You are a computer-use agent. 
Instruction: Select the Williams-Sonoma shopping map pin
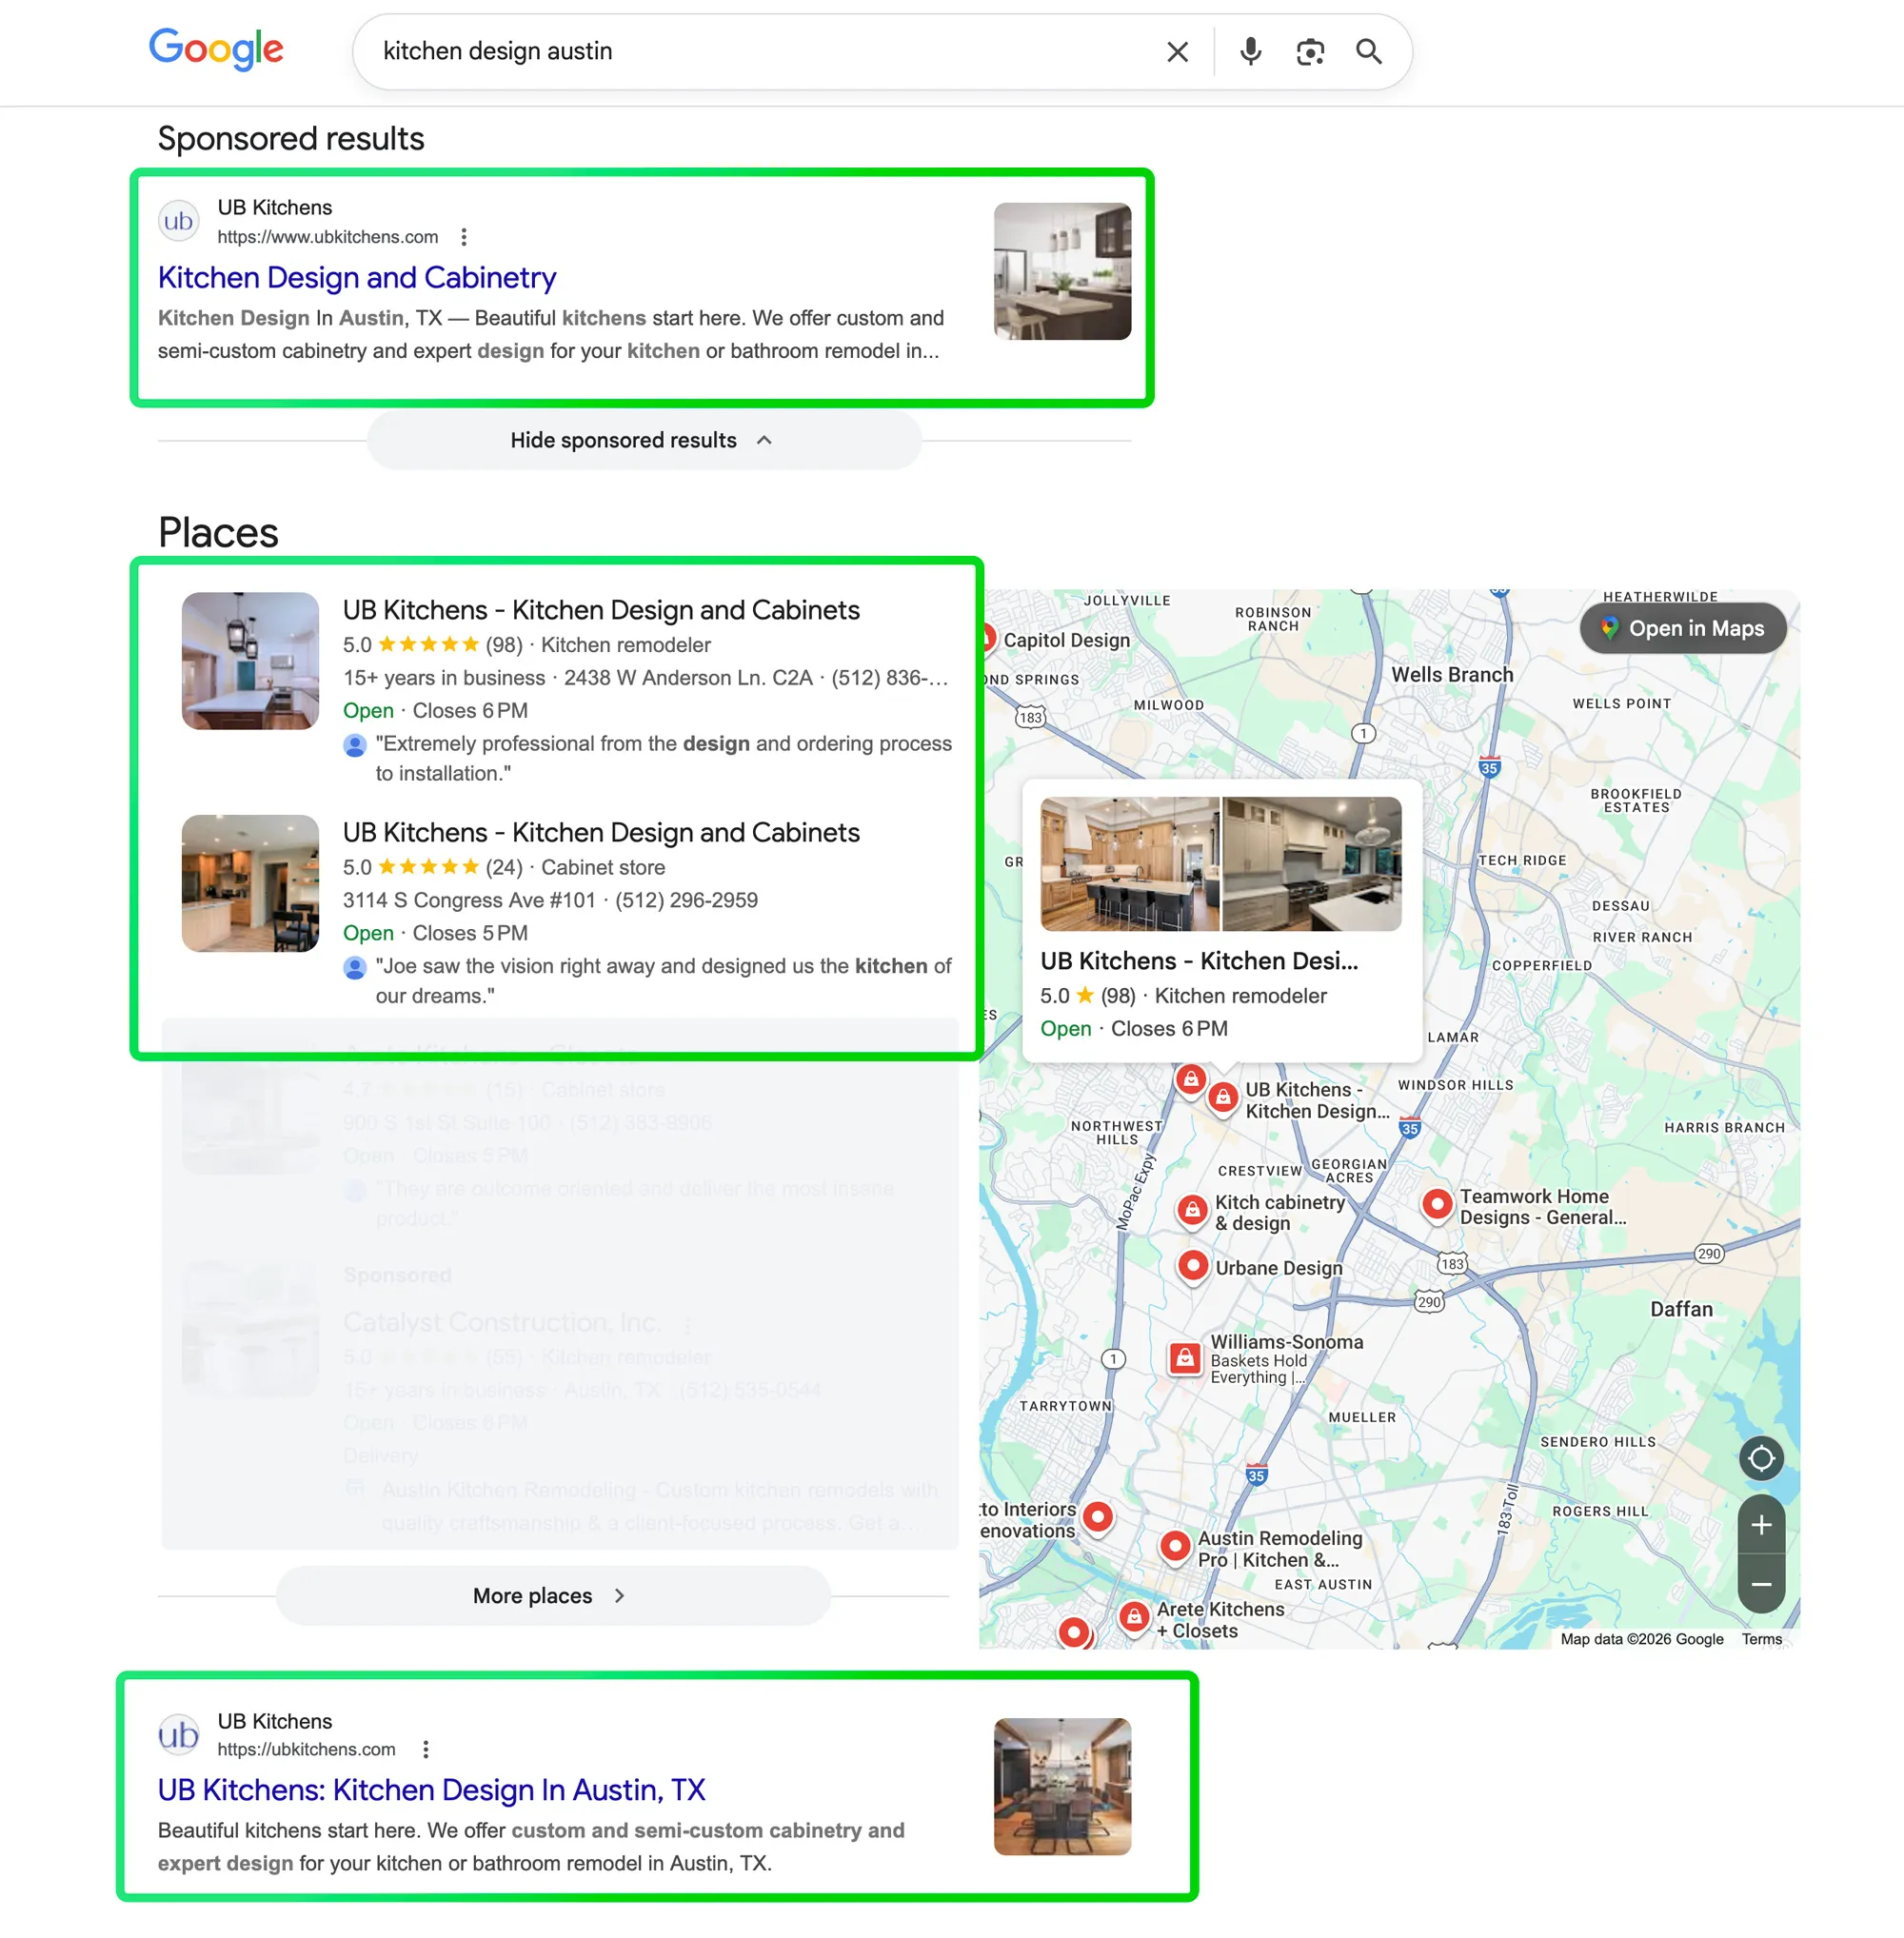point(1185,1358)
